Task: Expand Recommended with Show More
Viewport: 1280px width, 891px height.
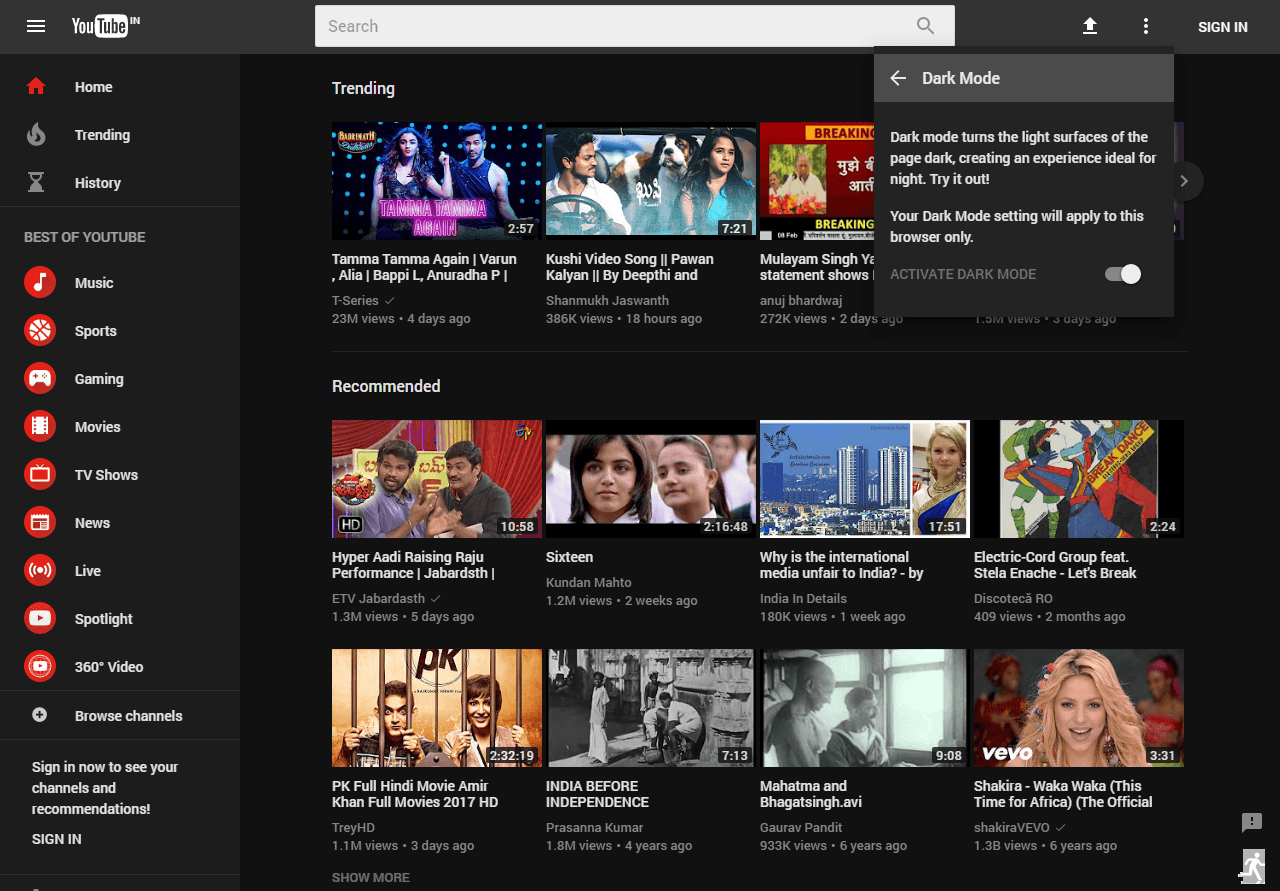Action: [x=370, y=877]
